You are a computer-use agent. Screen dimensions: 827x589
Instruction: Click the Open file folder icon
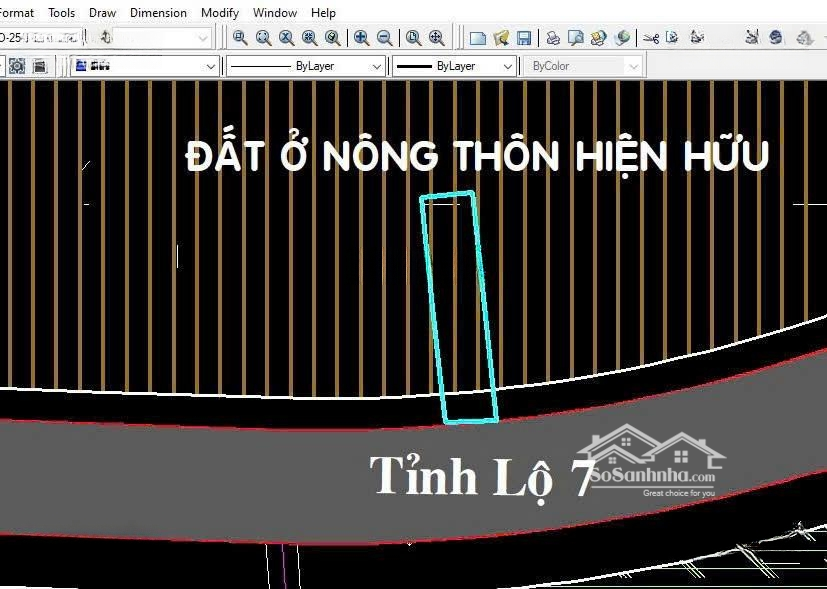[501, 38]
